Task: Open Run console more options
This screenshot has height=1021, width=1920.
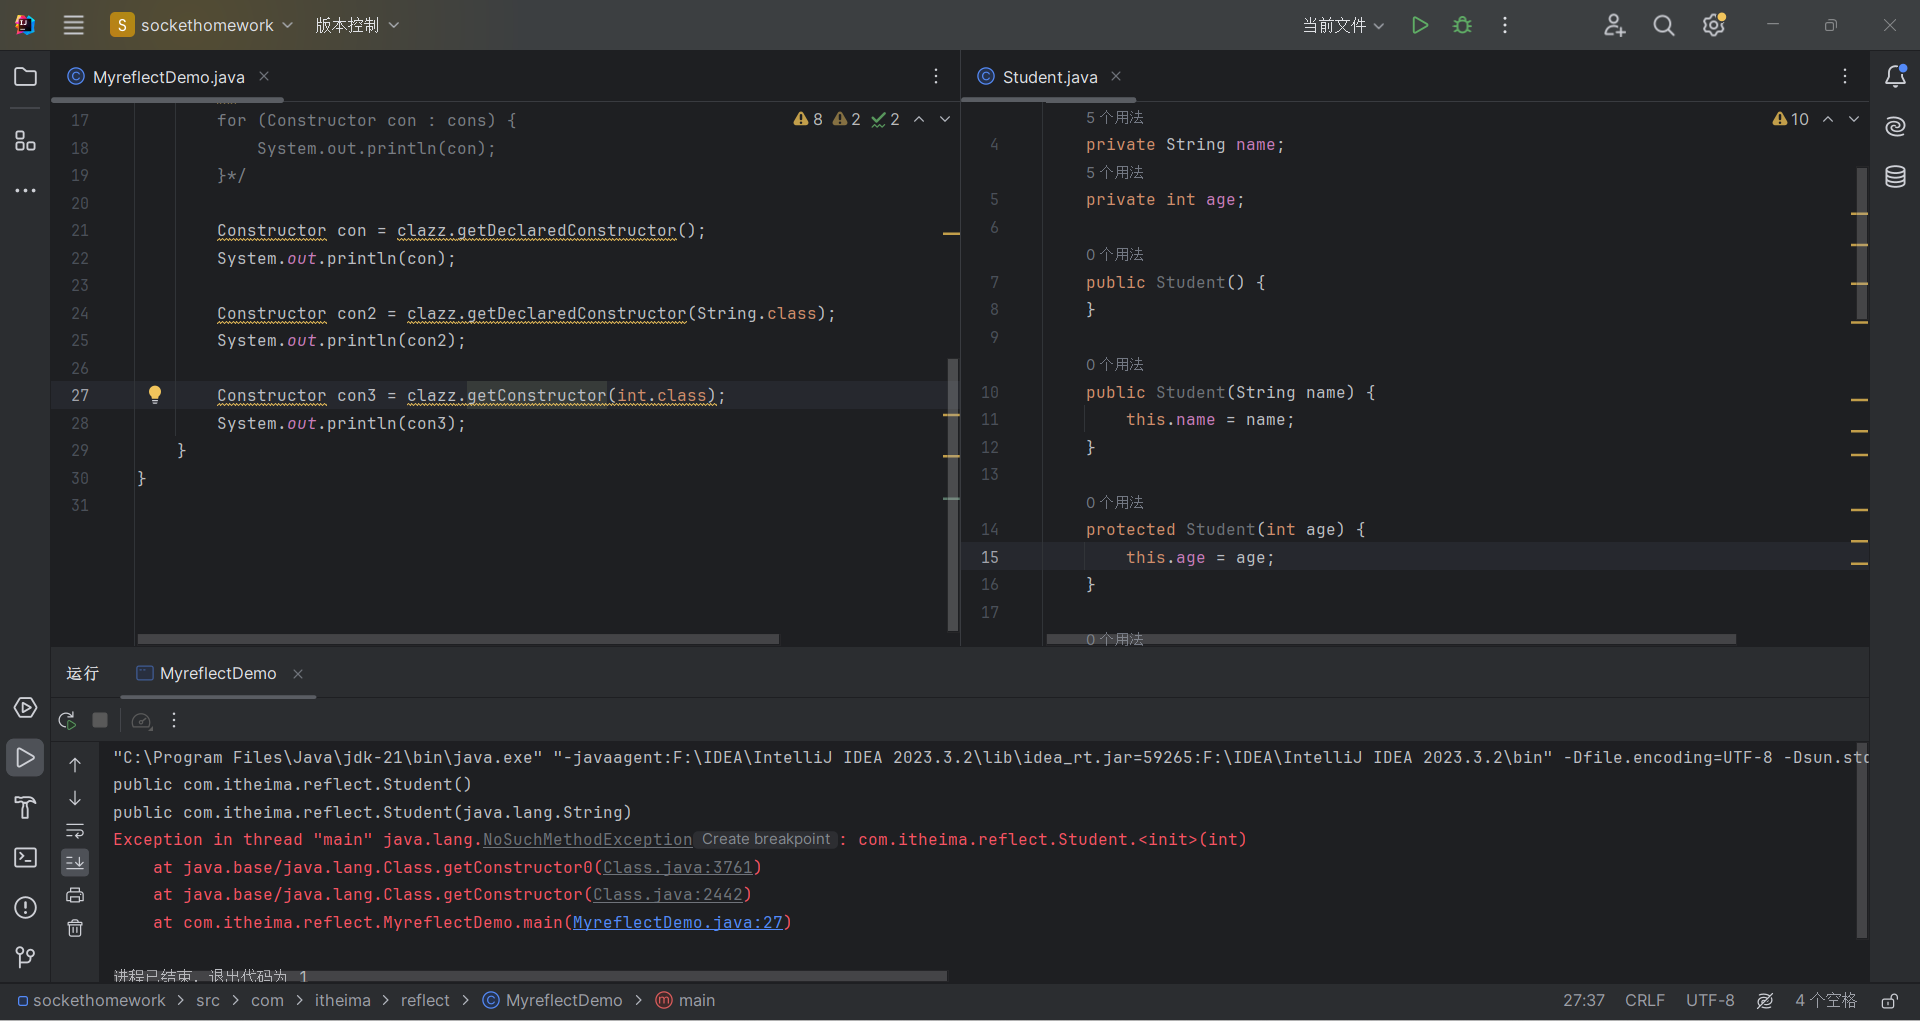Action: click(x=174, y=720)
